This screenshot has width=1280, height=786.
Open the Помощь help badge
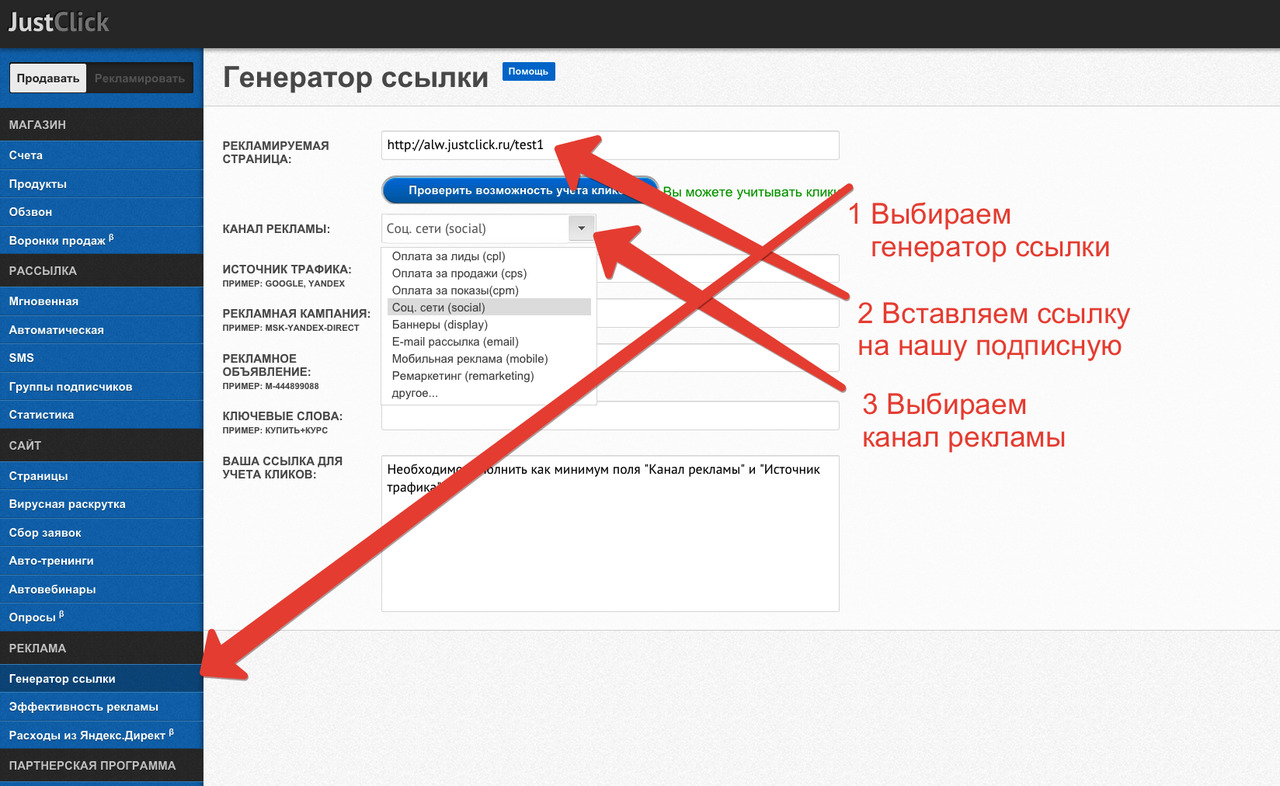point(528,72)
